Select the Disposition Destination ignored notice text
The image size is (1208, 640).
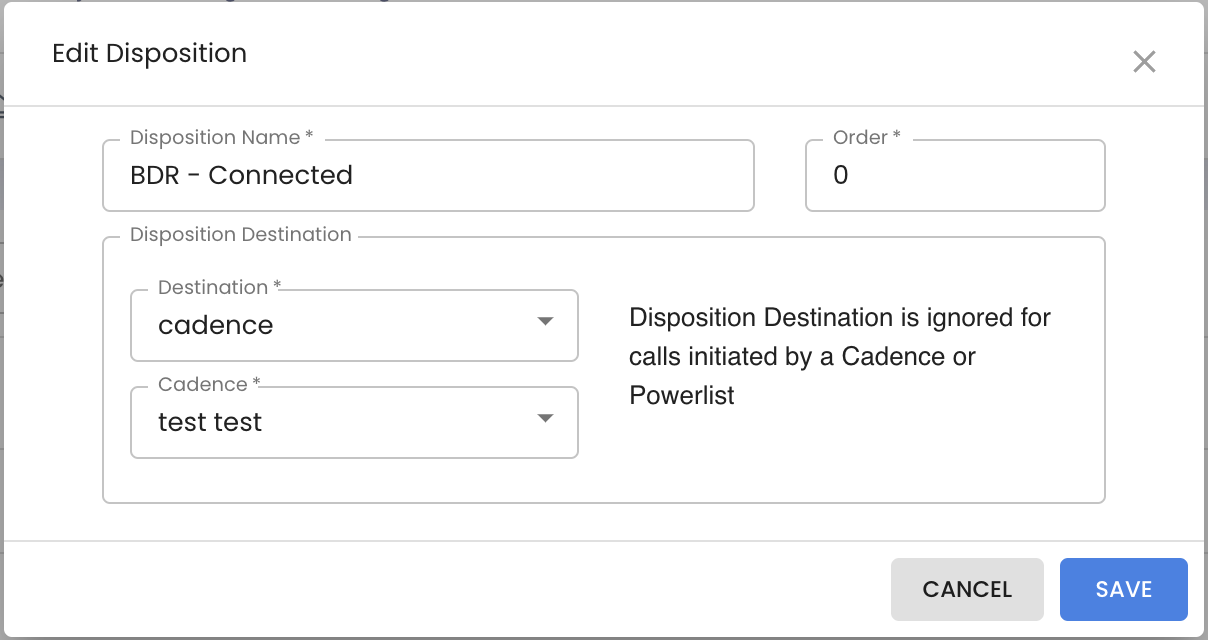(840, 357)
